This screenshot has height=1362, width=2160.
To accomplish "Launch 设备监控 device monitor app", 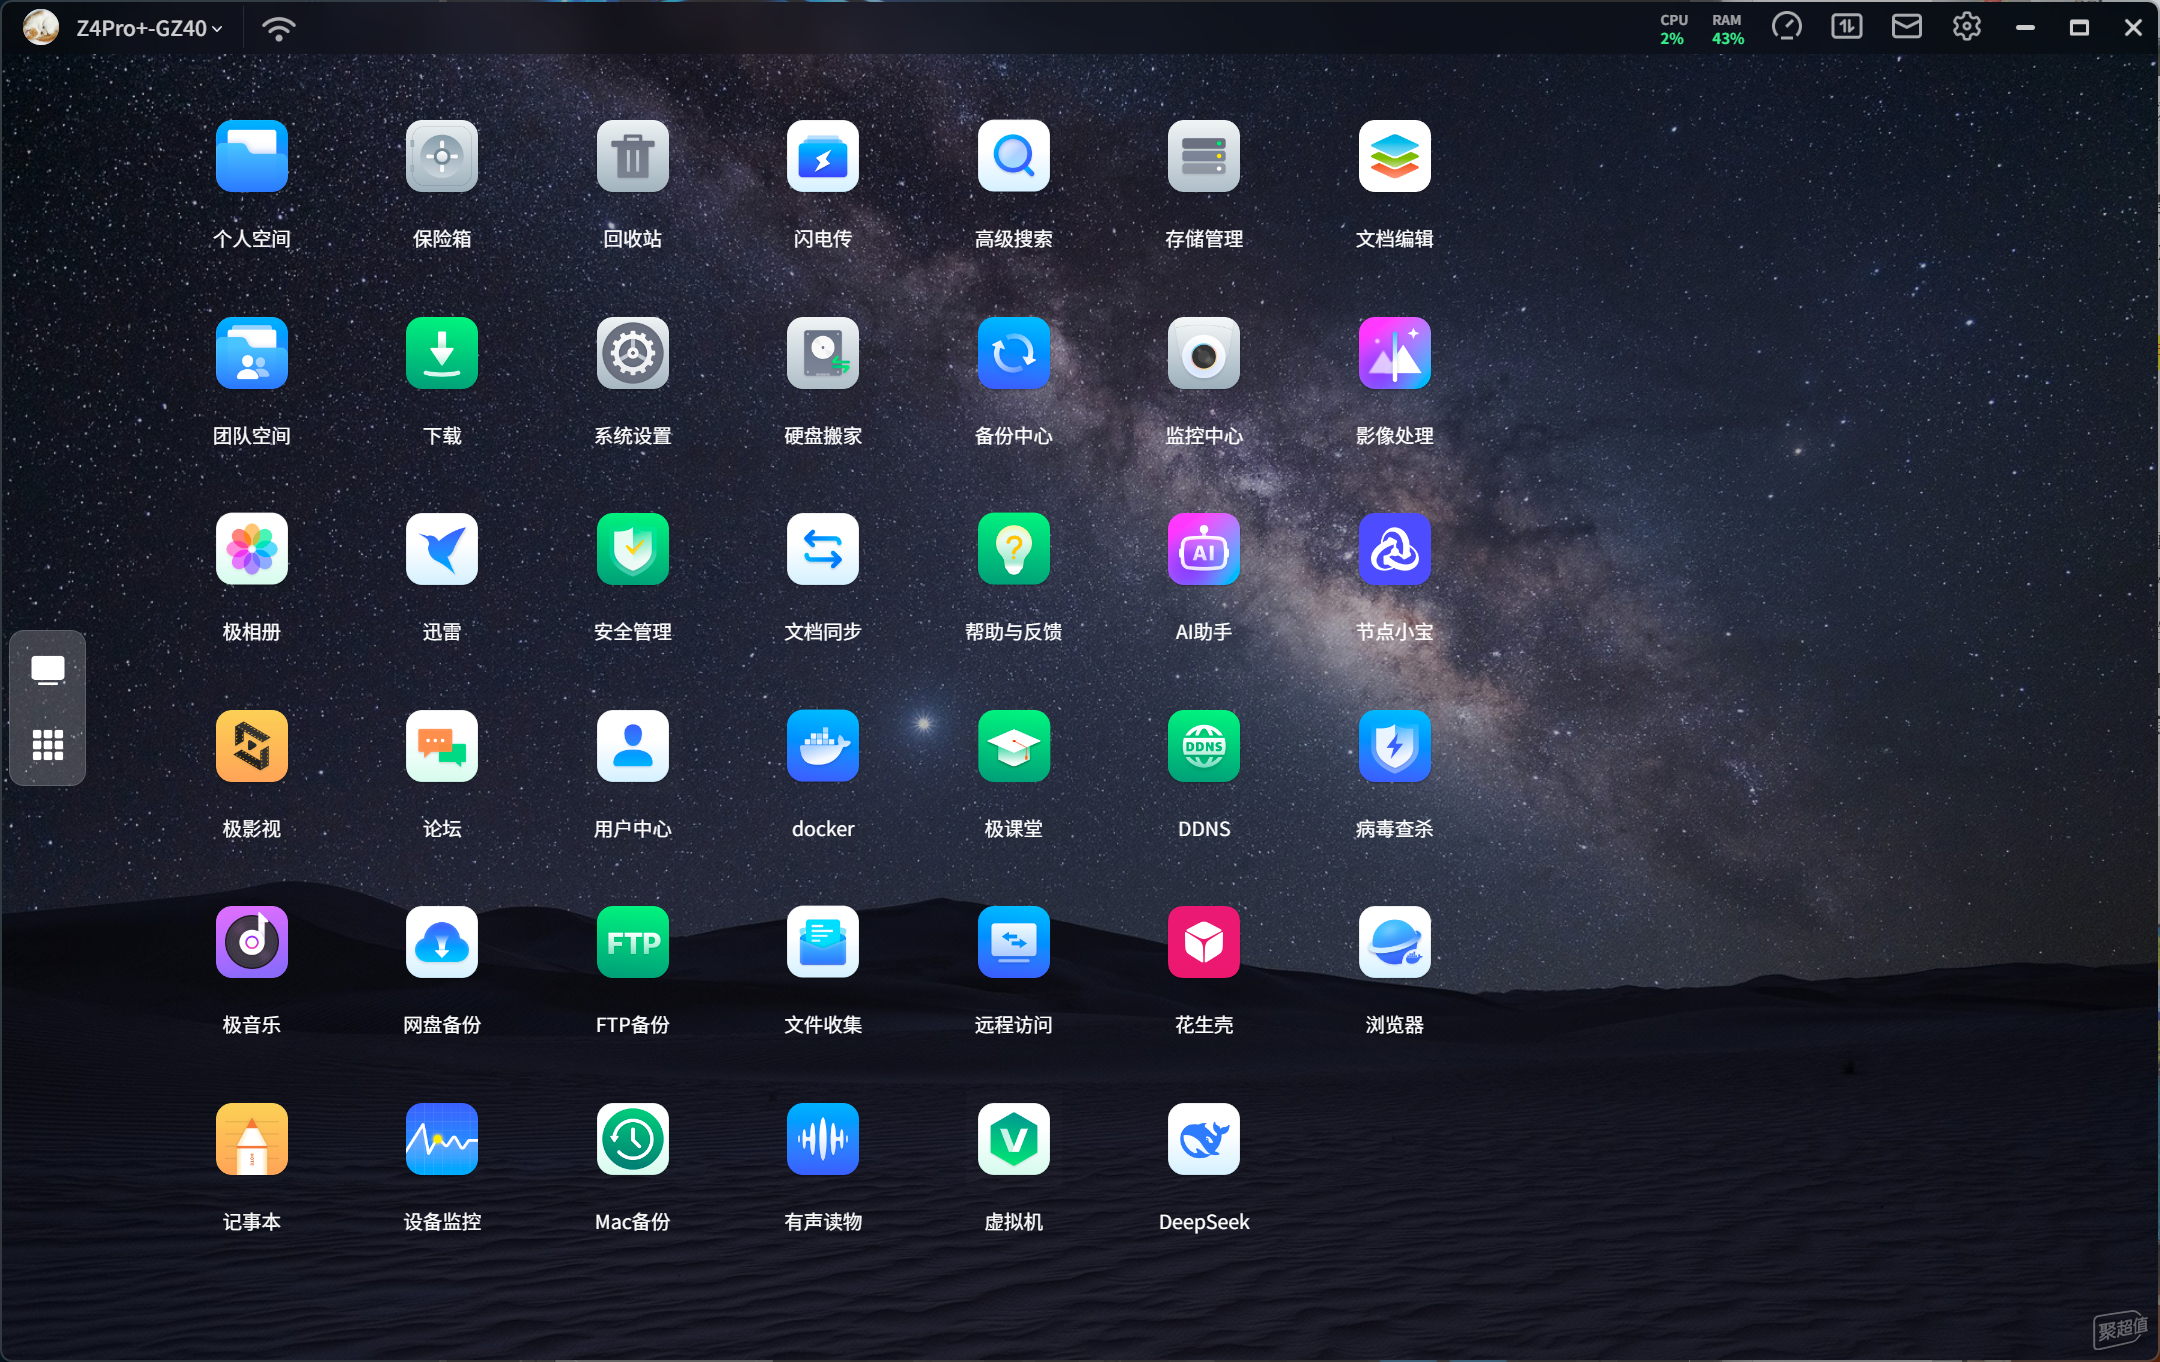I will (x=442, y=1140).
